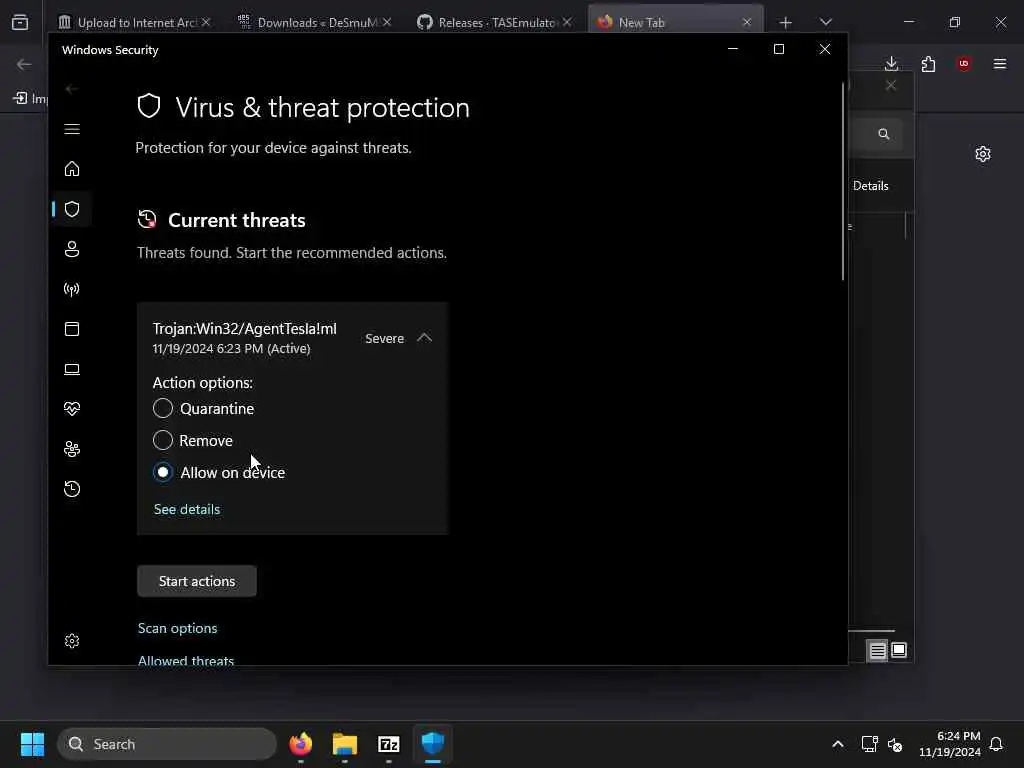Select the New Tab browser tab
This screenshot has height=768, width=1024.
641,22
